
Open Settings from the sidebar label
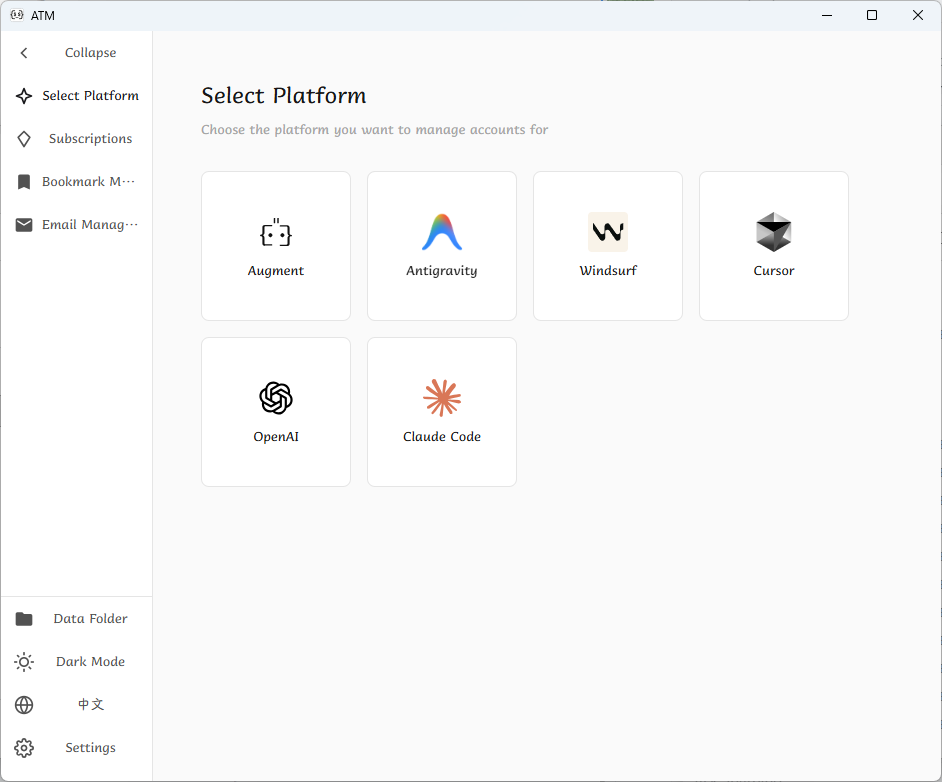pyautogui.click(x=90, y=748)
